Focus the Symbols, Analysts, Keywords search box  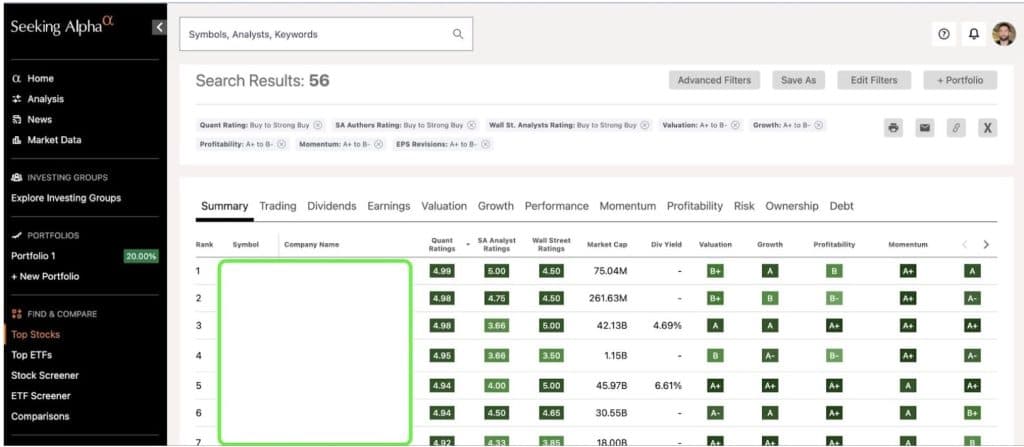pyautogui.click(x=326, y=34)
